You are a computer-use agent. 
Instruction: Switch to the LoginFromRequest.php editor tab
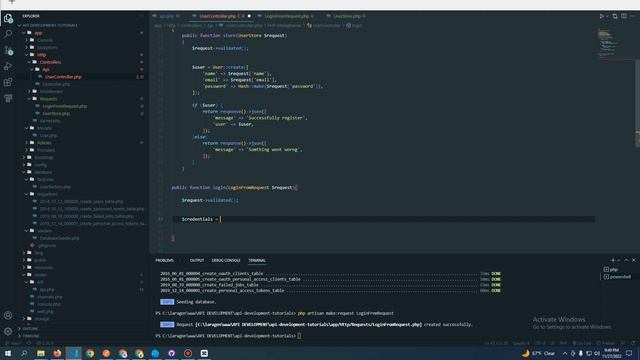(287, 16)
